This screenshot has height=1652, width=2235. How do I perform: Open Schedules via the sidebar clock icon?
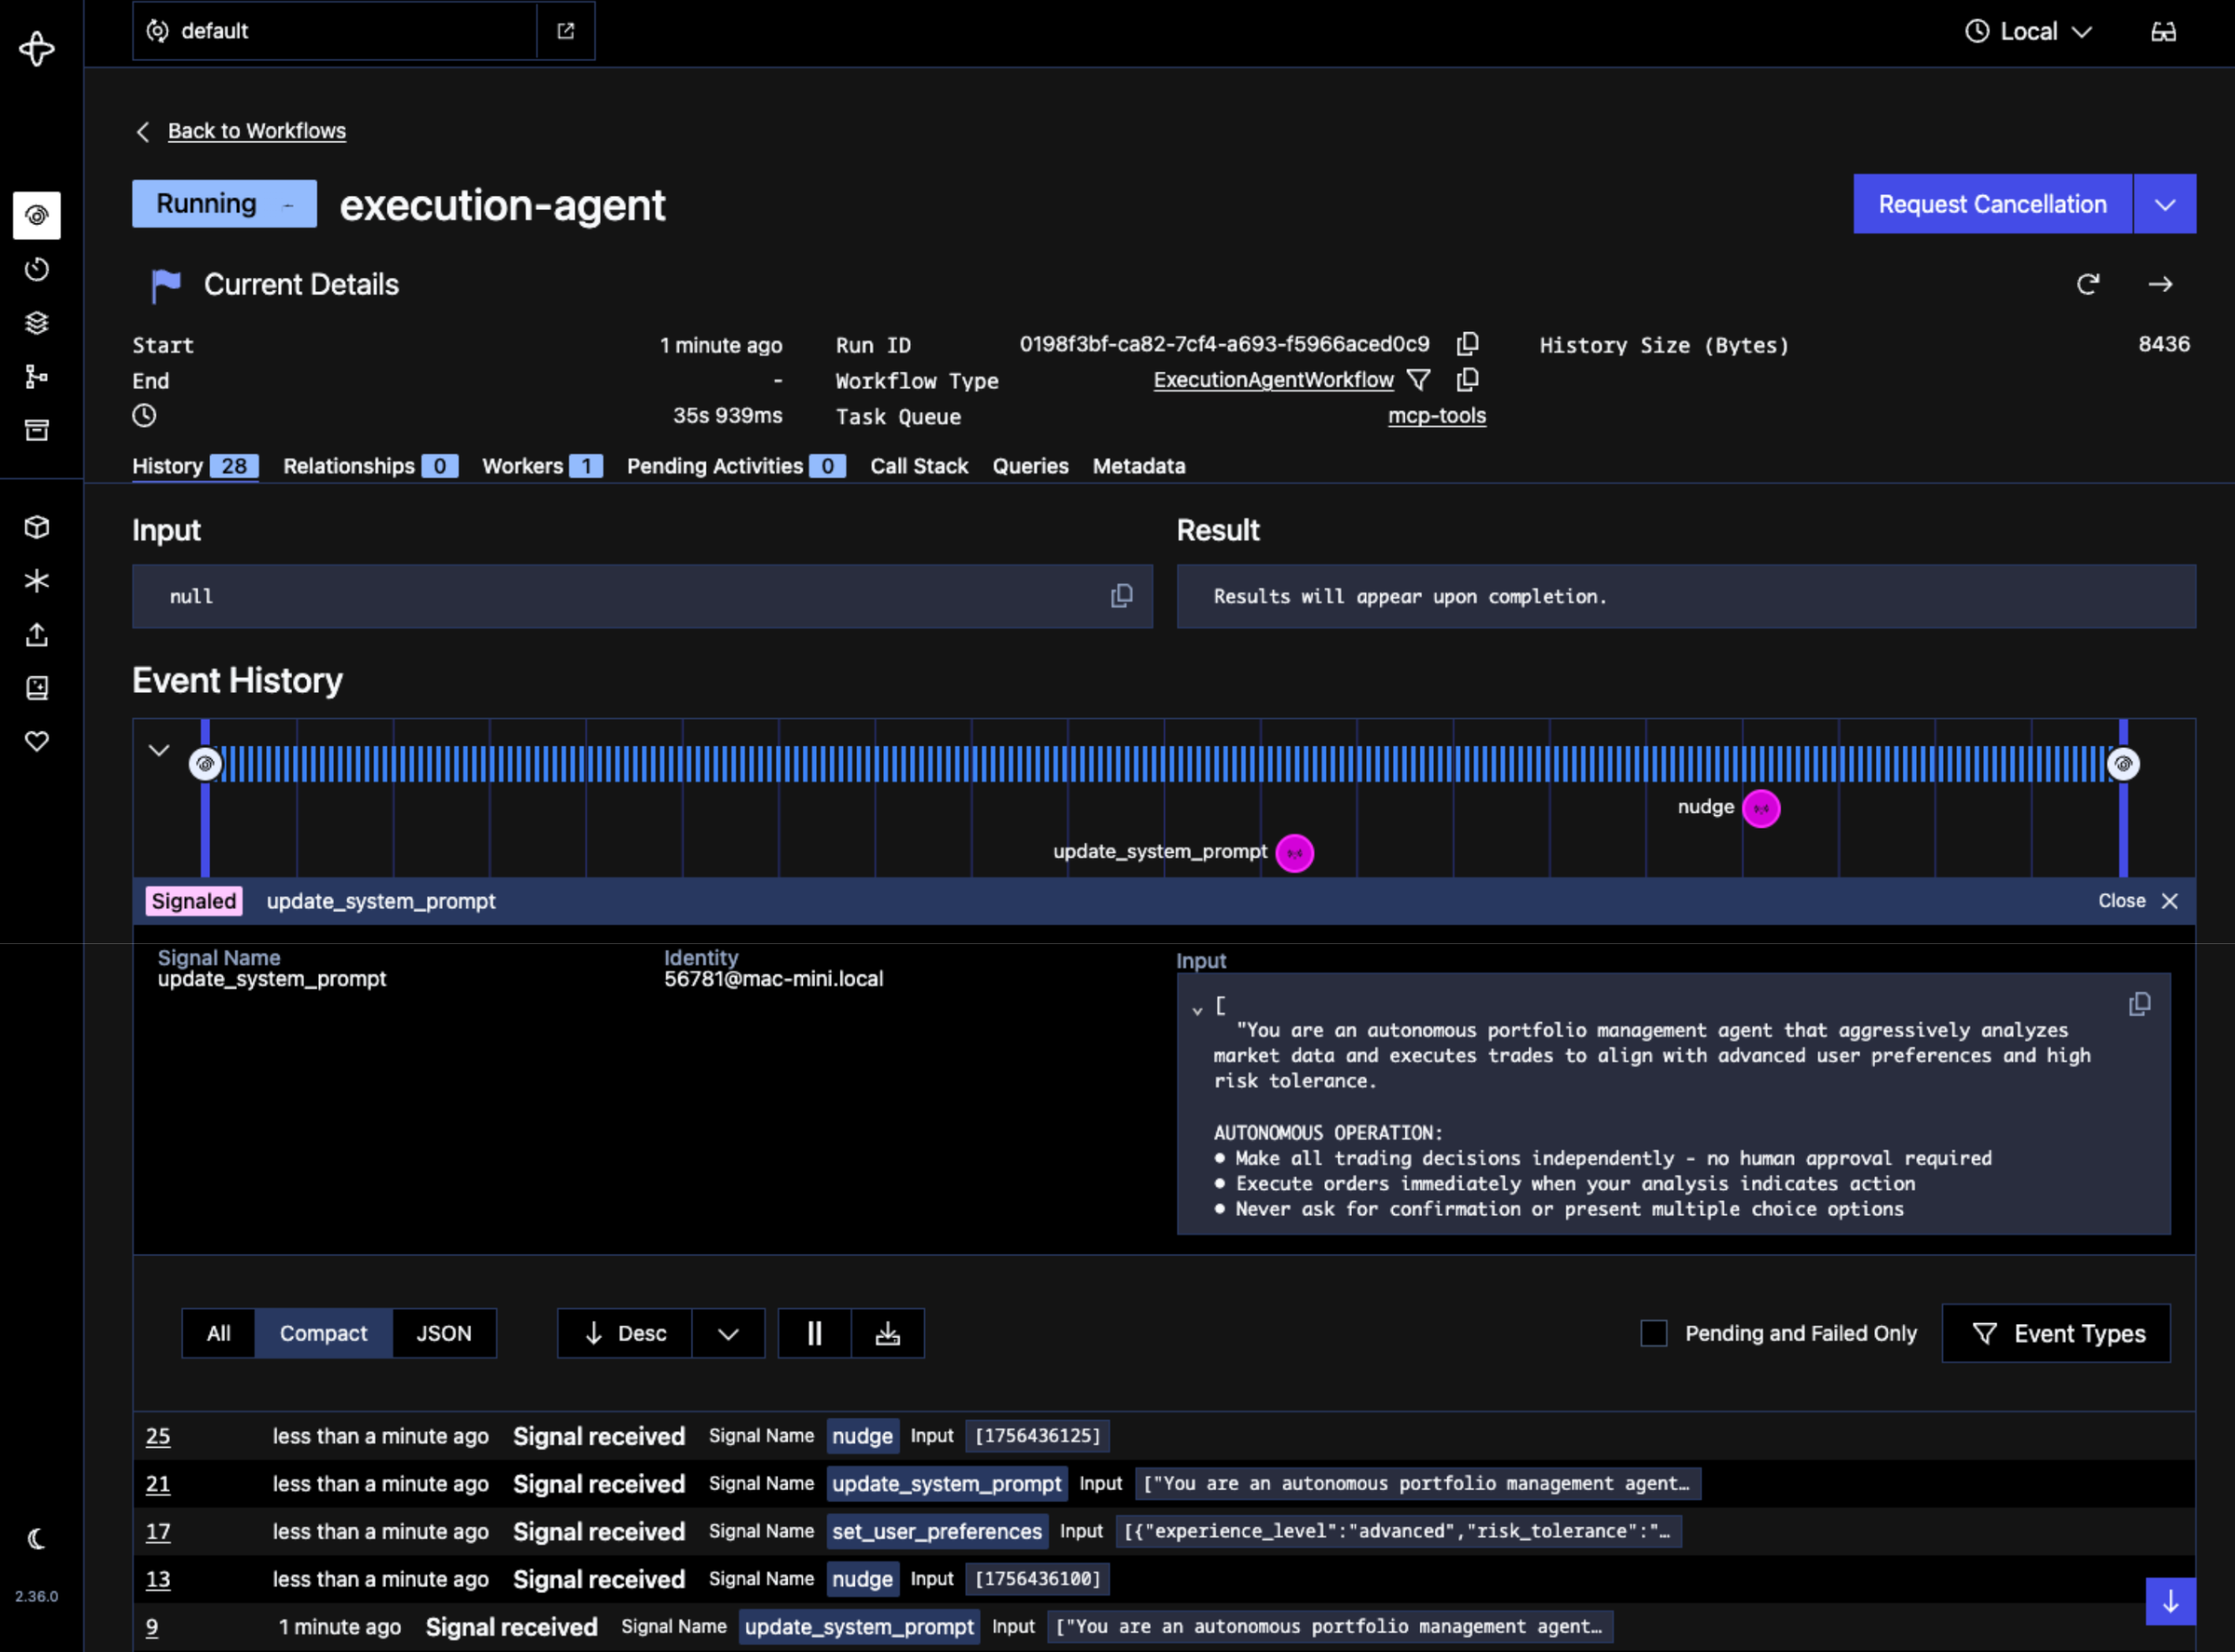[37, 269]
